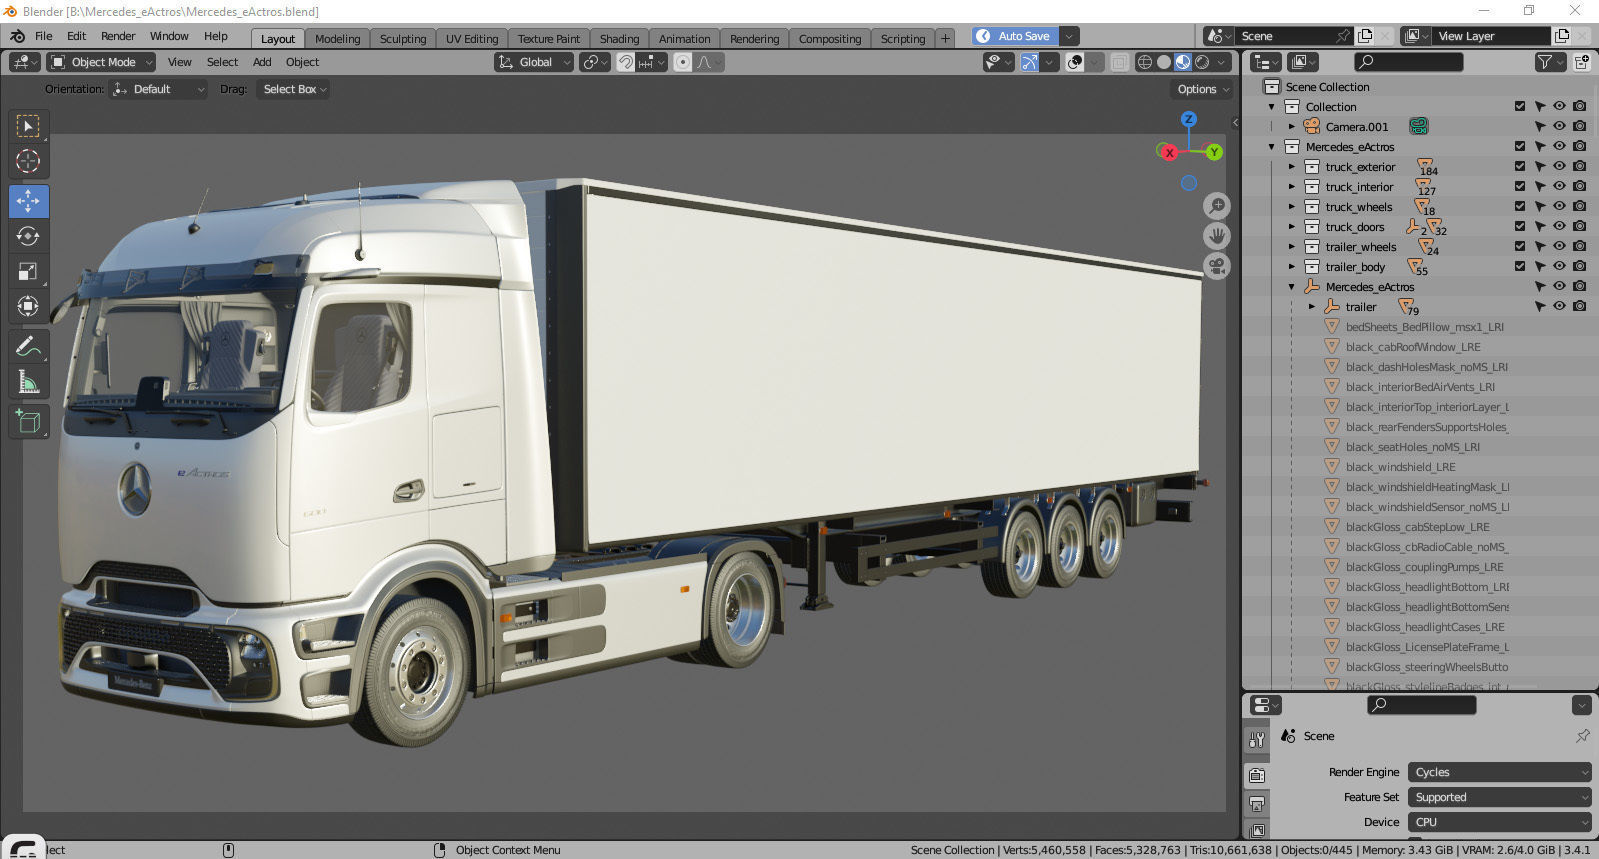Add a new workspace tab plus button
This screenshot has height=859, width=1599.
click(945, 39)
